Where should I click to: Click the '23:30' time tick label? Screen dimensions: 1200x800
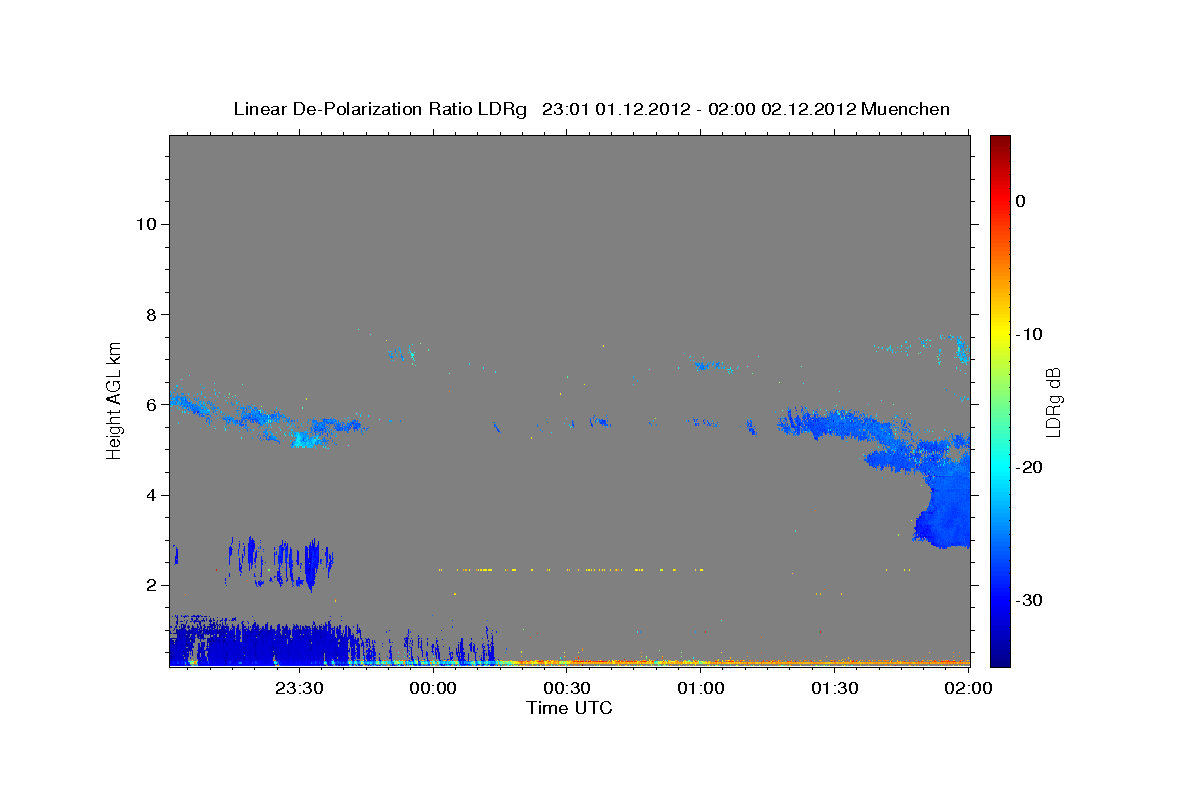[300, 688]
